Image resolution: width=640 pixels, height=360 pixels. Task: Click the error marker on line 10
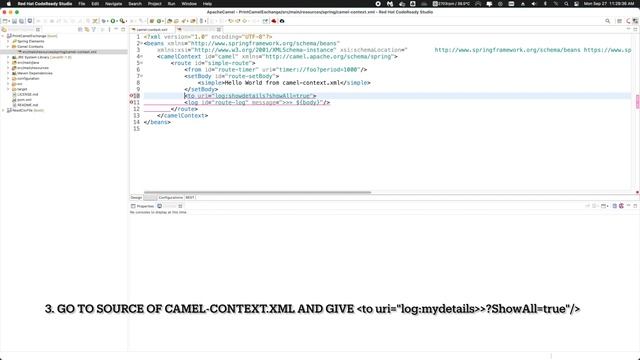131,96
